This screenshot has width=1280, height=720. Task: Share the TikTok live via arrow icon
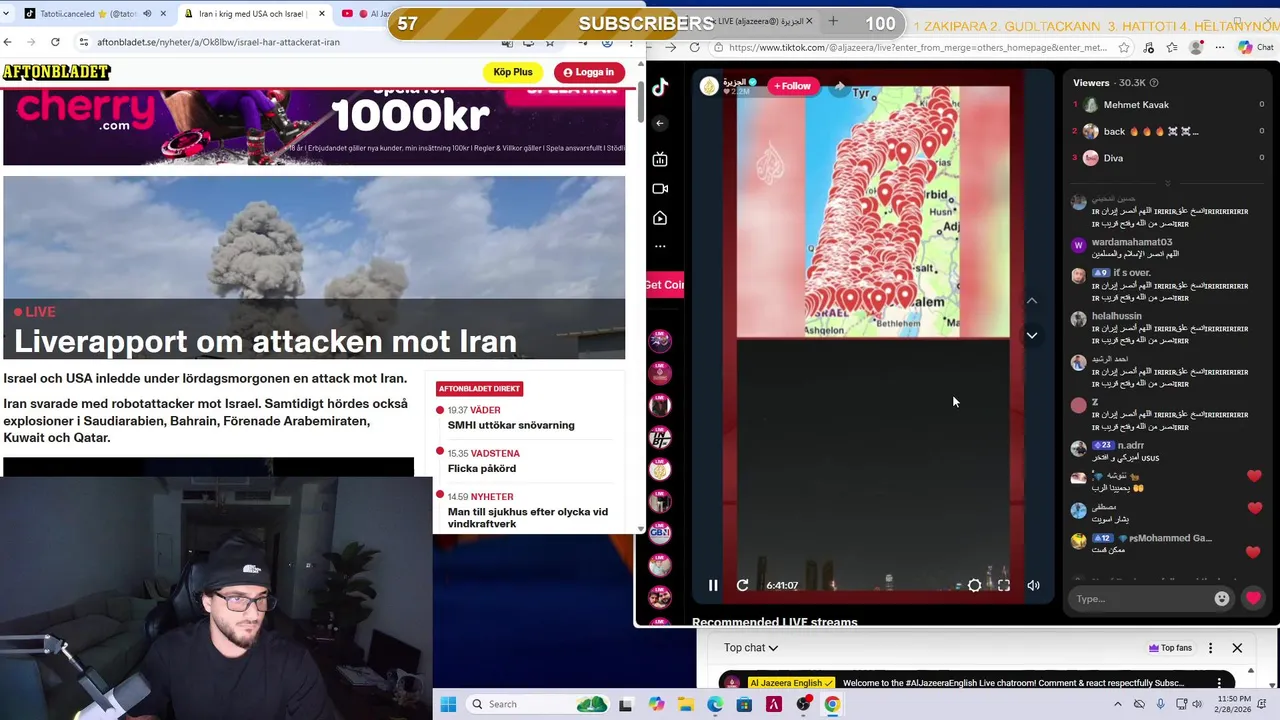[840, 86]
